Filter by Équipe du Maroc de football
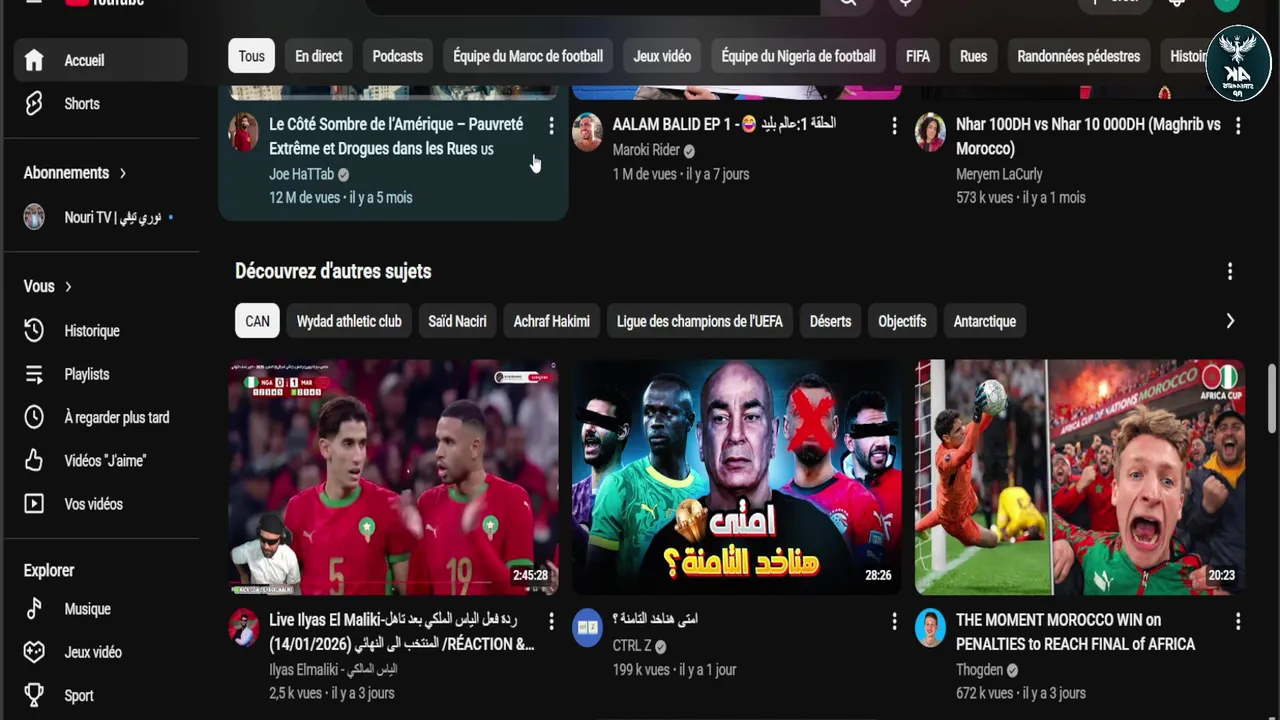Image resolution: width=1280 pixels, height=720 pixels. [528, 56]
